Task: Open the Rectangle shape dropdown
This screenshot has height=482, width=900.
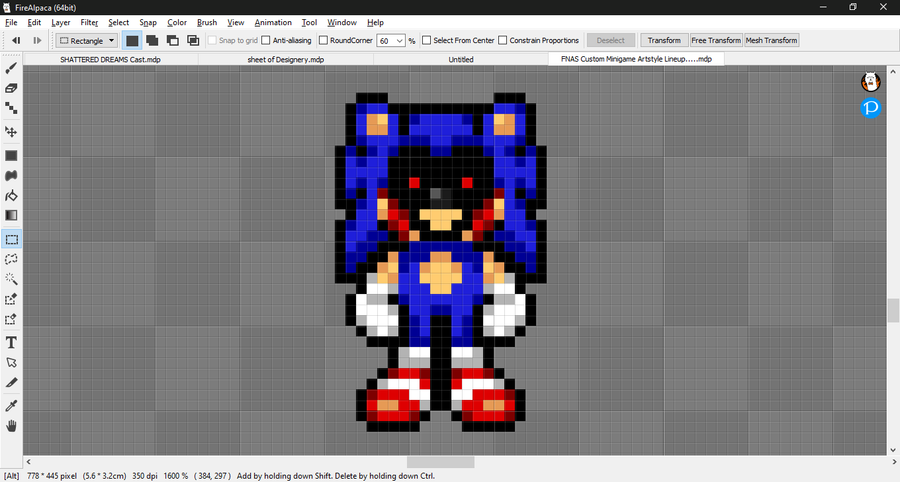Action: (x=87, y=40)
